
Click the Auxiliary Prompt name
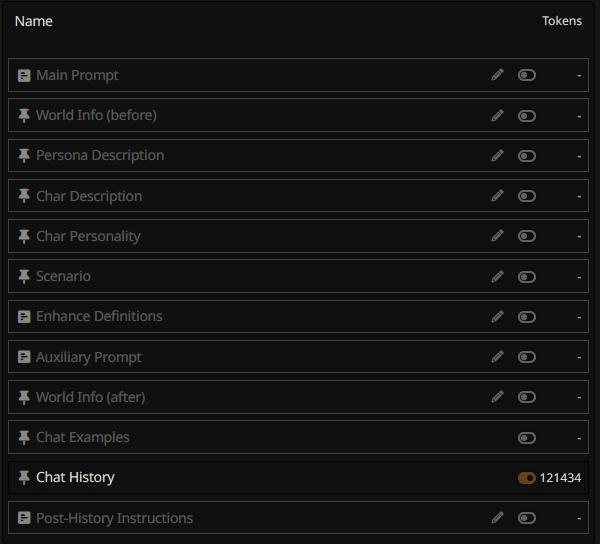pos(88,357)
